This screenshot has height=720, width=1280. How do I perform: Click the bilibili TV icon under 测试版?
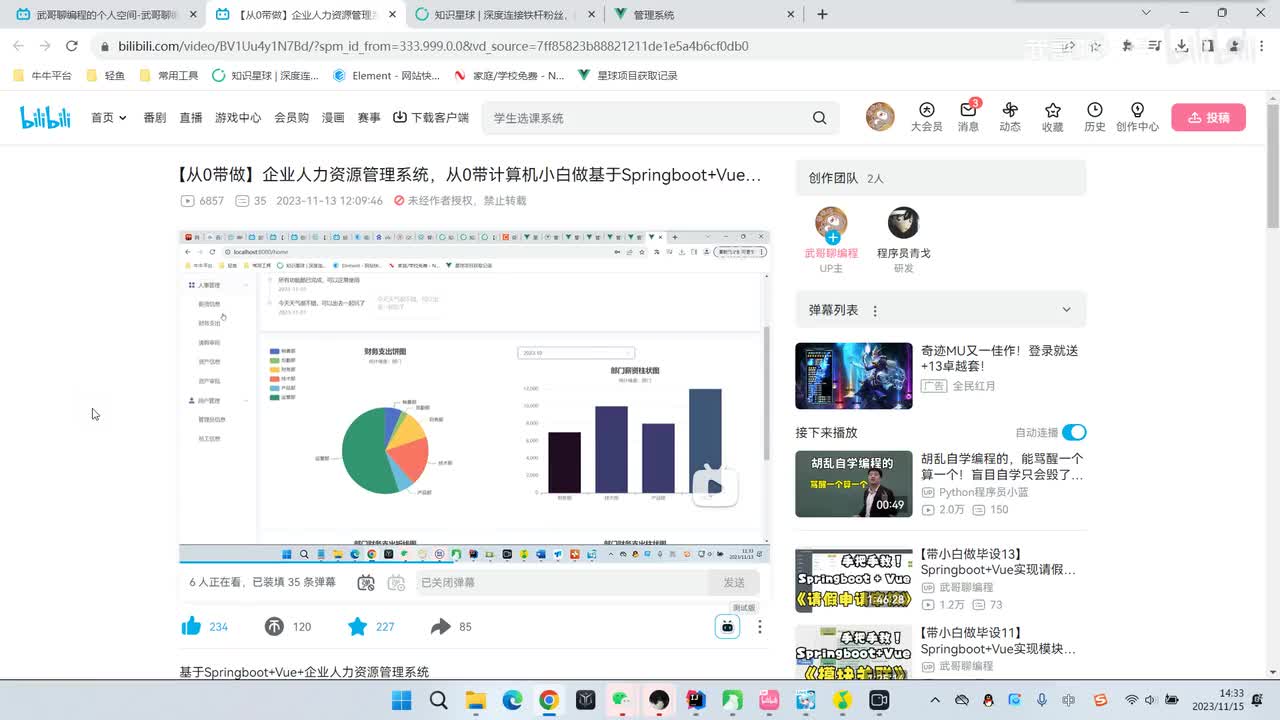click(x=727, y=626)
